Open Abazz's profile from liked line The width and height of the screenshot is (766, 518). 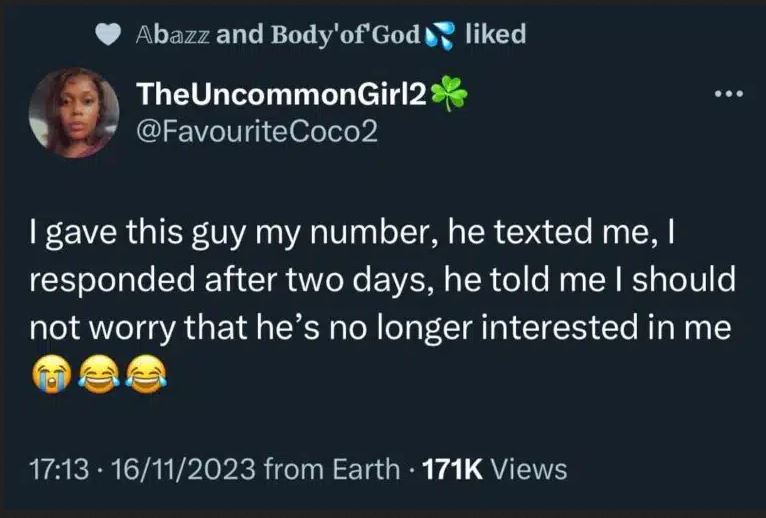pos(171,34)
